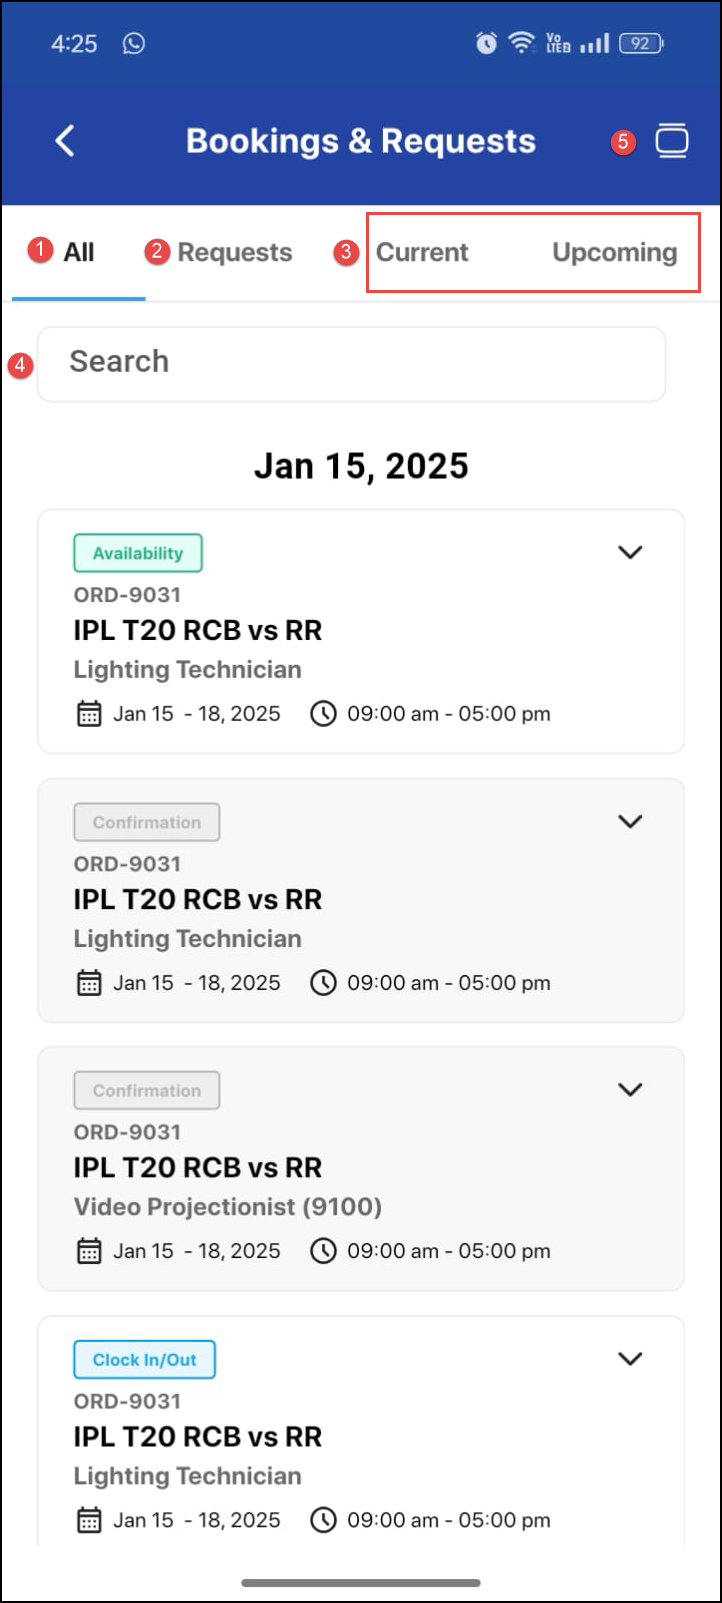Viewport: 722px width, 1603px height.
Task: Tap the calendar icon on Availability card
Action: [x=89, y=714]
